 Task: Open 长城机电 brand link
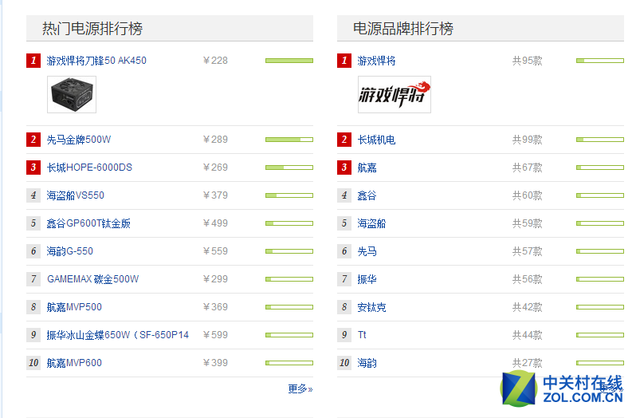[x=376, y=140]
